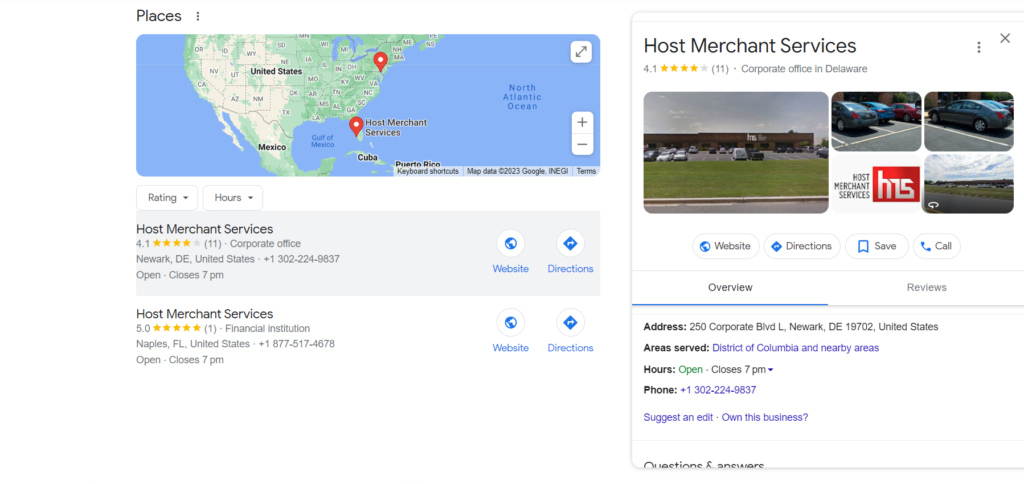
Task: Save this business with the Save button
Action: pyautogui.click(x=876, y=246)
